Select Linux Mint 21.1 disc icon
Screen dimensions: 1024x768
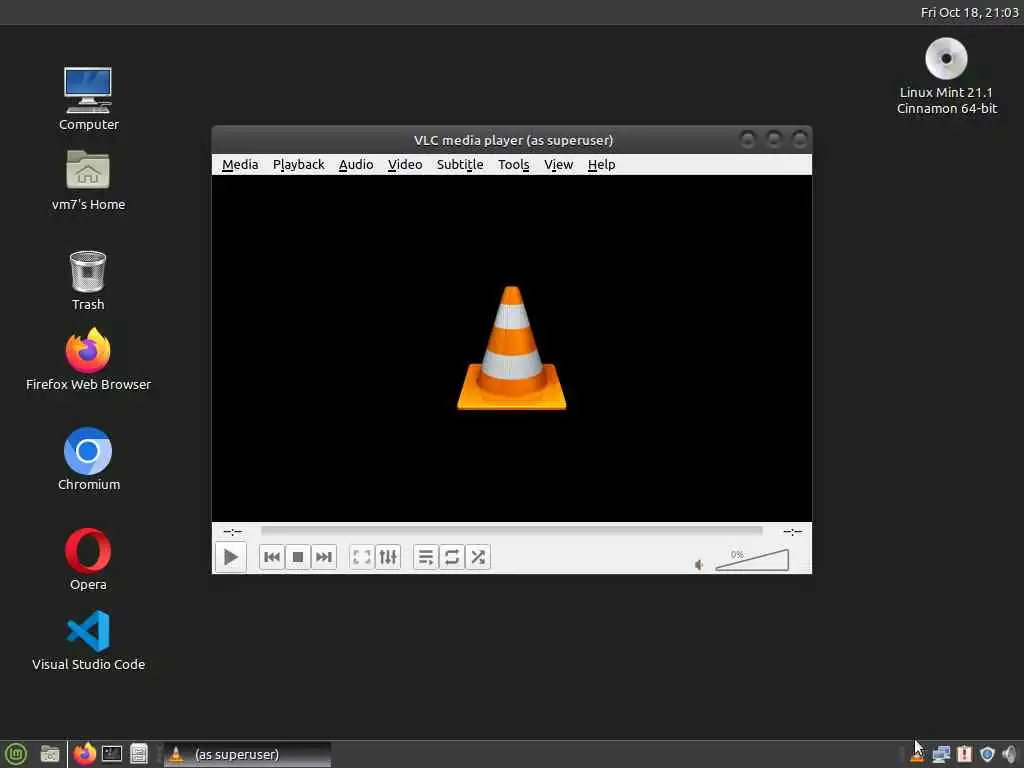point(946,76)
